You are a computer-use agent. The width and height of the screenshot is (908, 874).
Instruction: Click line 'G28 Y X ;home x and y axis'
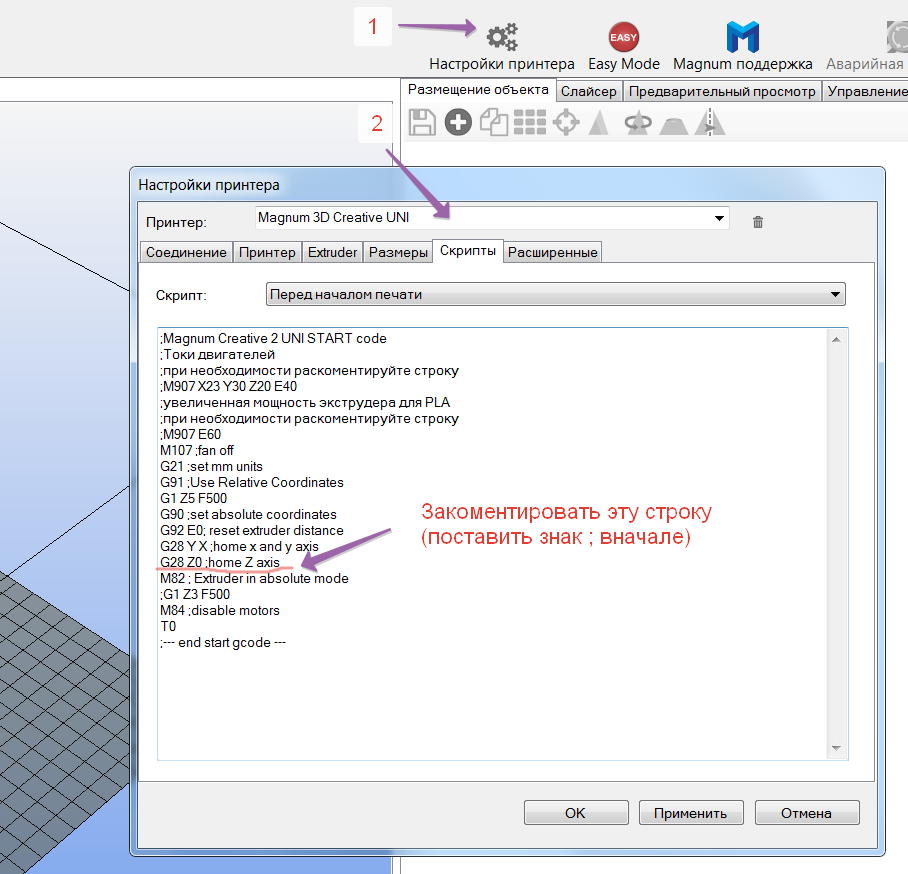coord(239,546)
